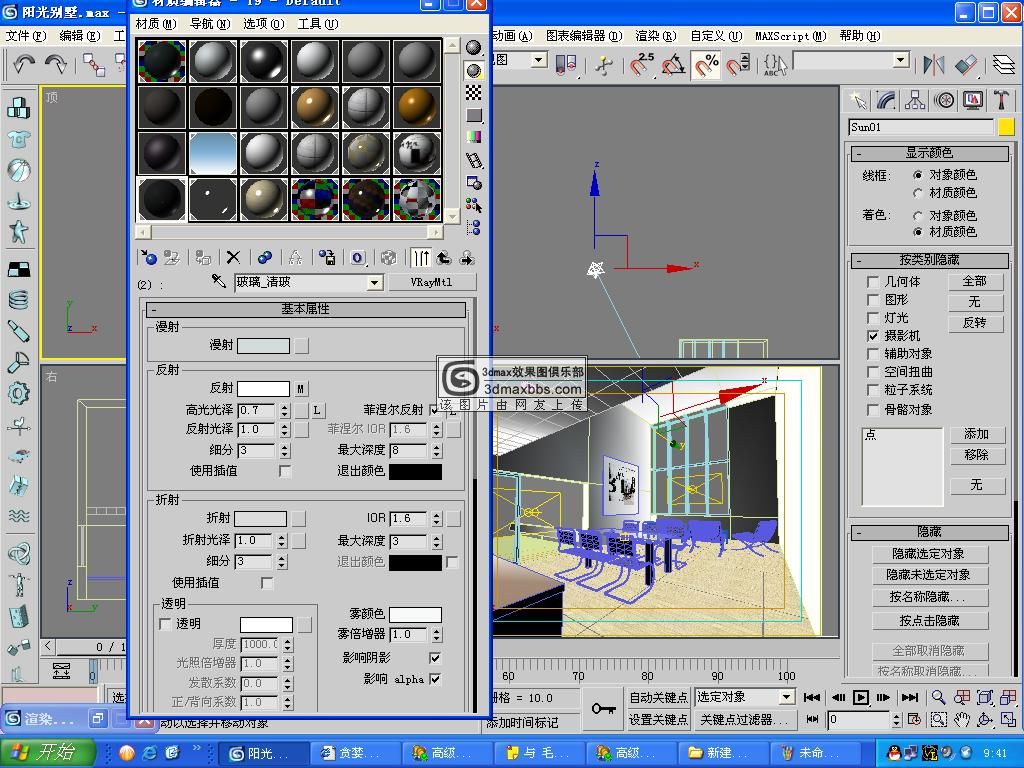Toggle 影响 alpha checkbox

[x=435, y=679]
